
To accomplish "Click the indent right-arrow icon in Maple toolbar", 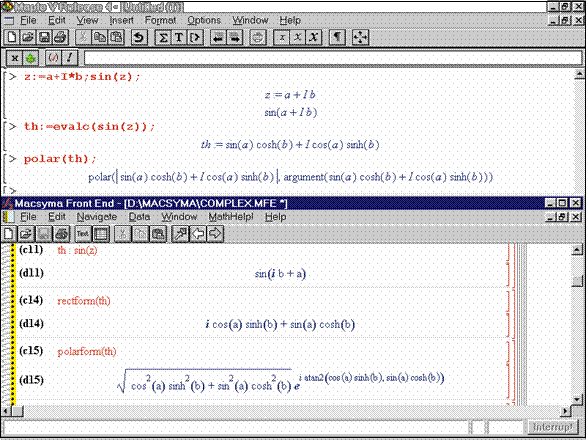I will (x=235, y=37).
